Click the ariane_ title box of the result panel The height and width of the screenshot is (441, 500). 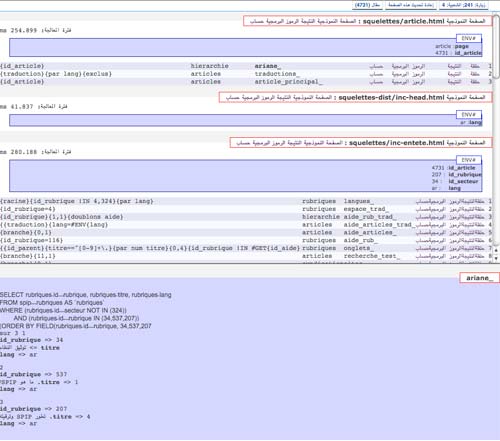click(x=479, y=278)
